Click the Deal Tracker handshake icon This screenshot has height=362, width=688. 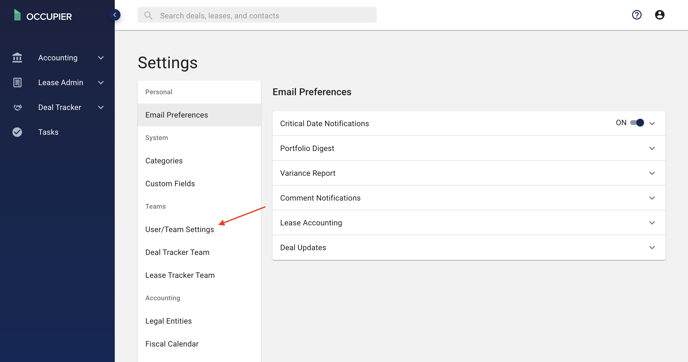point(17,108)
